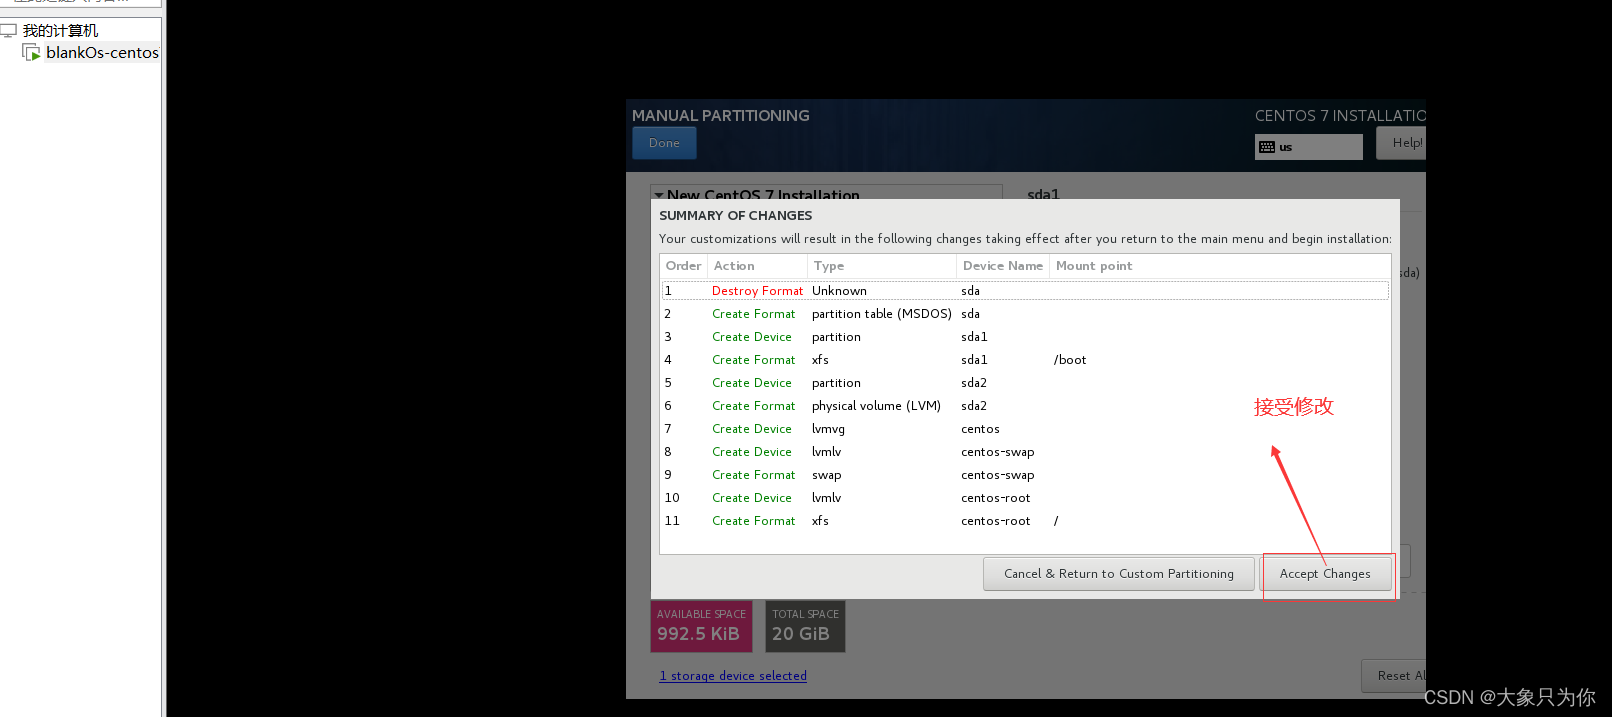
Task: Click the TOTAL SPACE 20 GiB box
Action: tap(805, 626)
